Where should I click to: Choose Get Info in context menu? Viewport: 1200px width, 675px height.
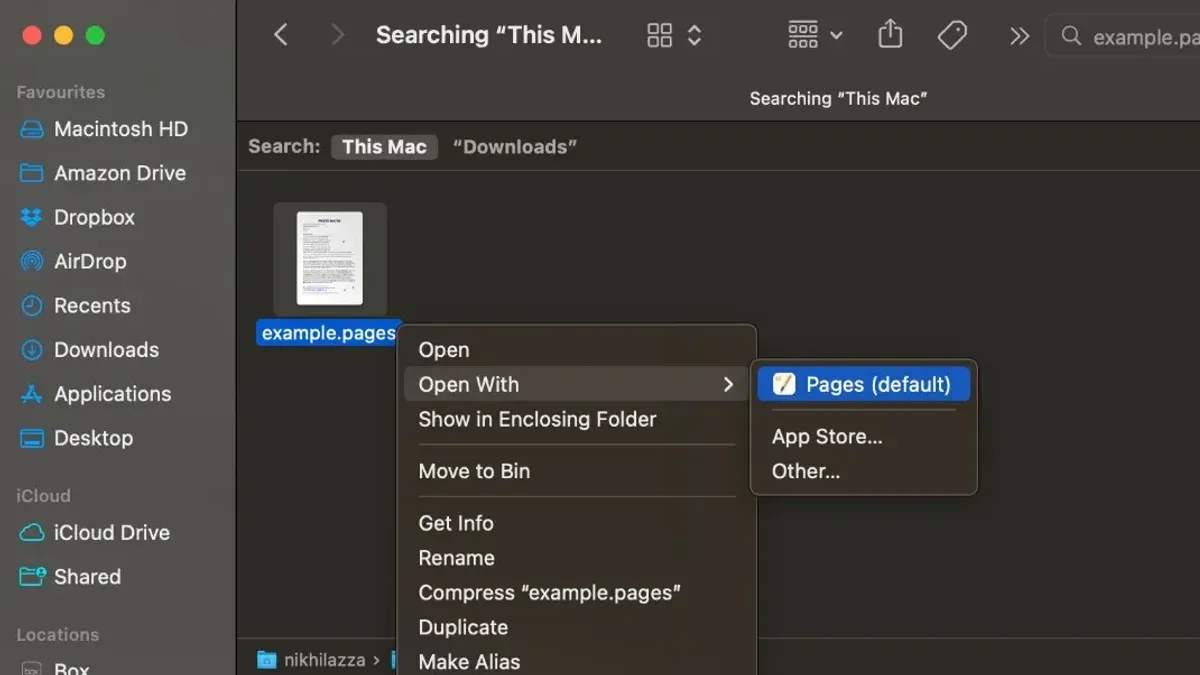click(576, 523)
